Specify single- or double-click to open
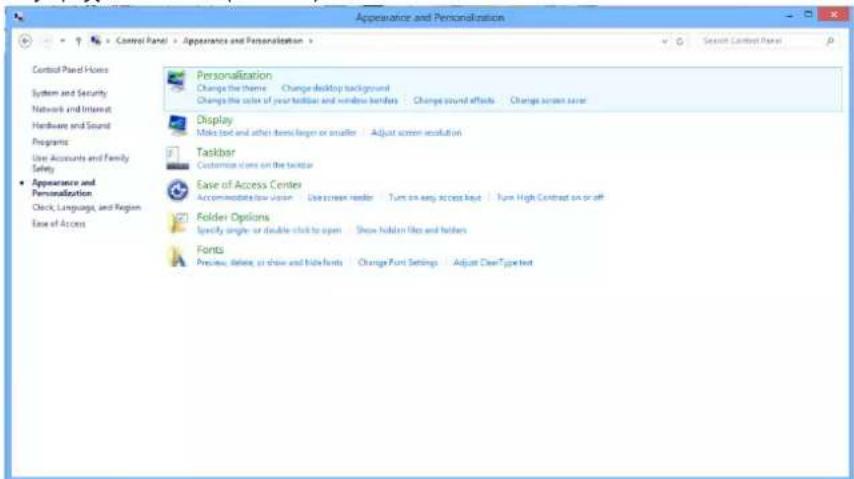This screenshot has height=479, width=854. [269, 231]
